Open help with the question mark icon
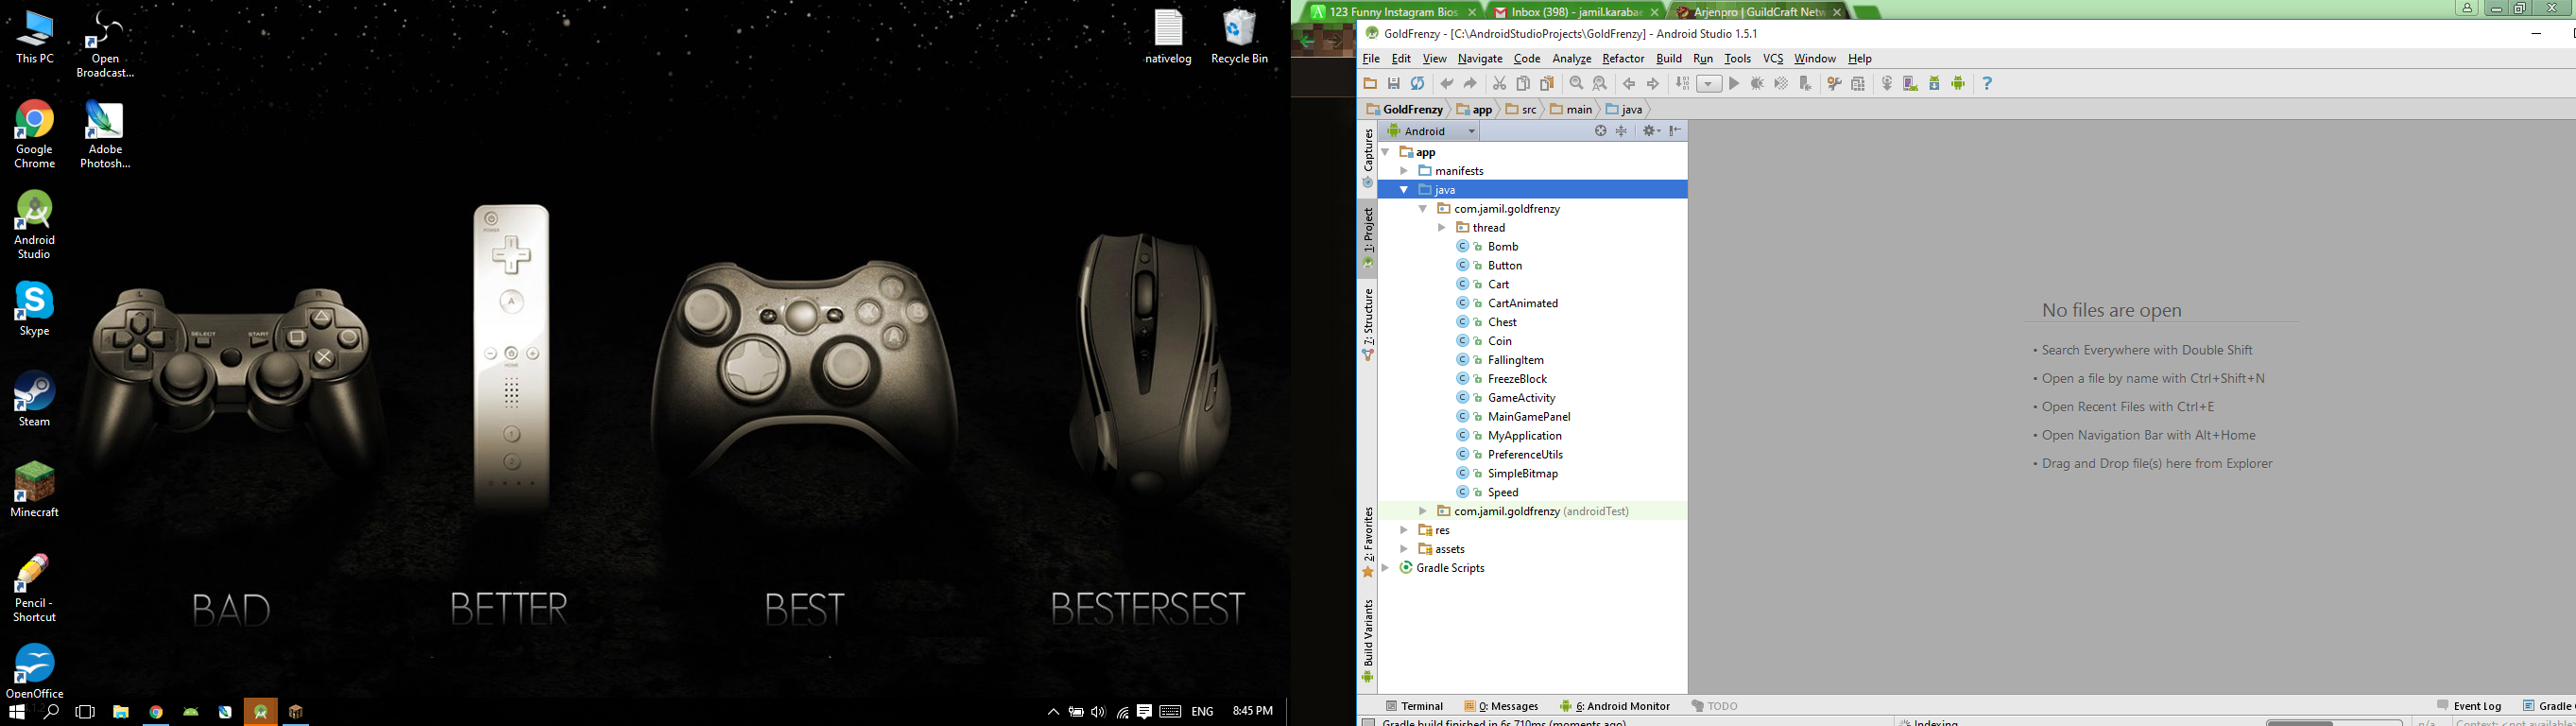 (1987, 84)
